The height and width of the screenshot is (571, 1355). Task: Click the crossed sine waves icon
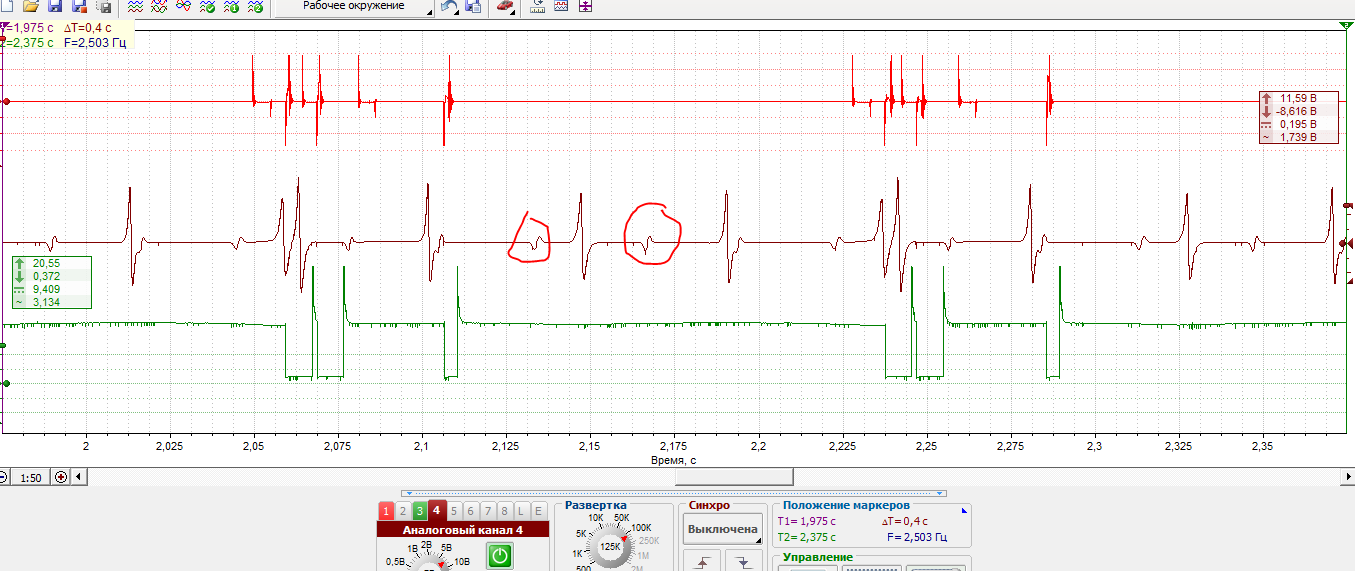pos(183,6)
